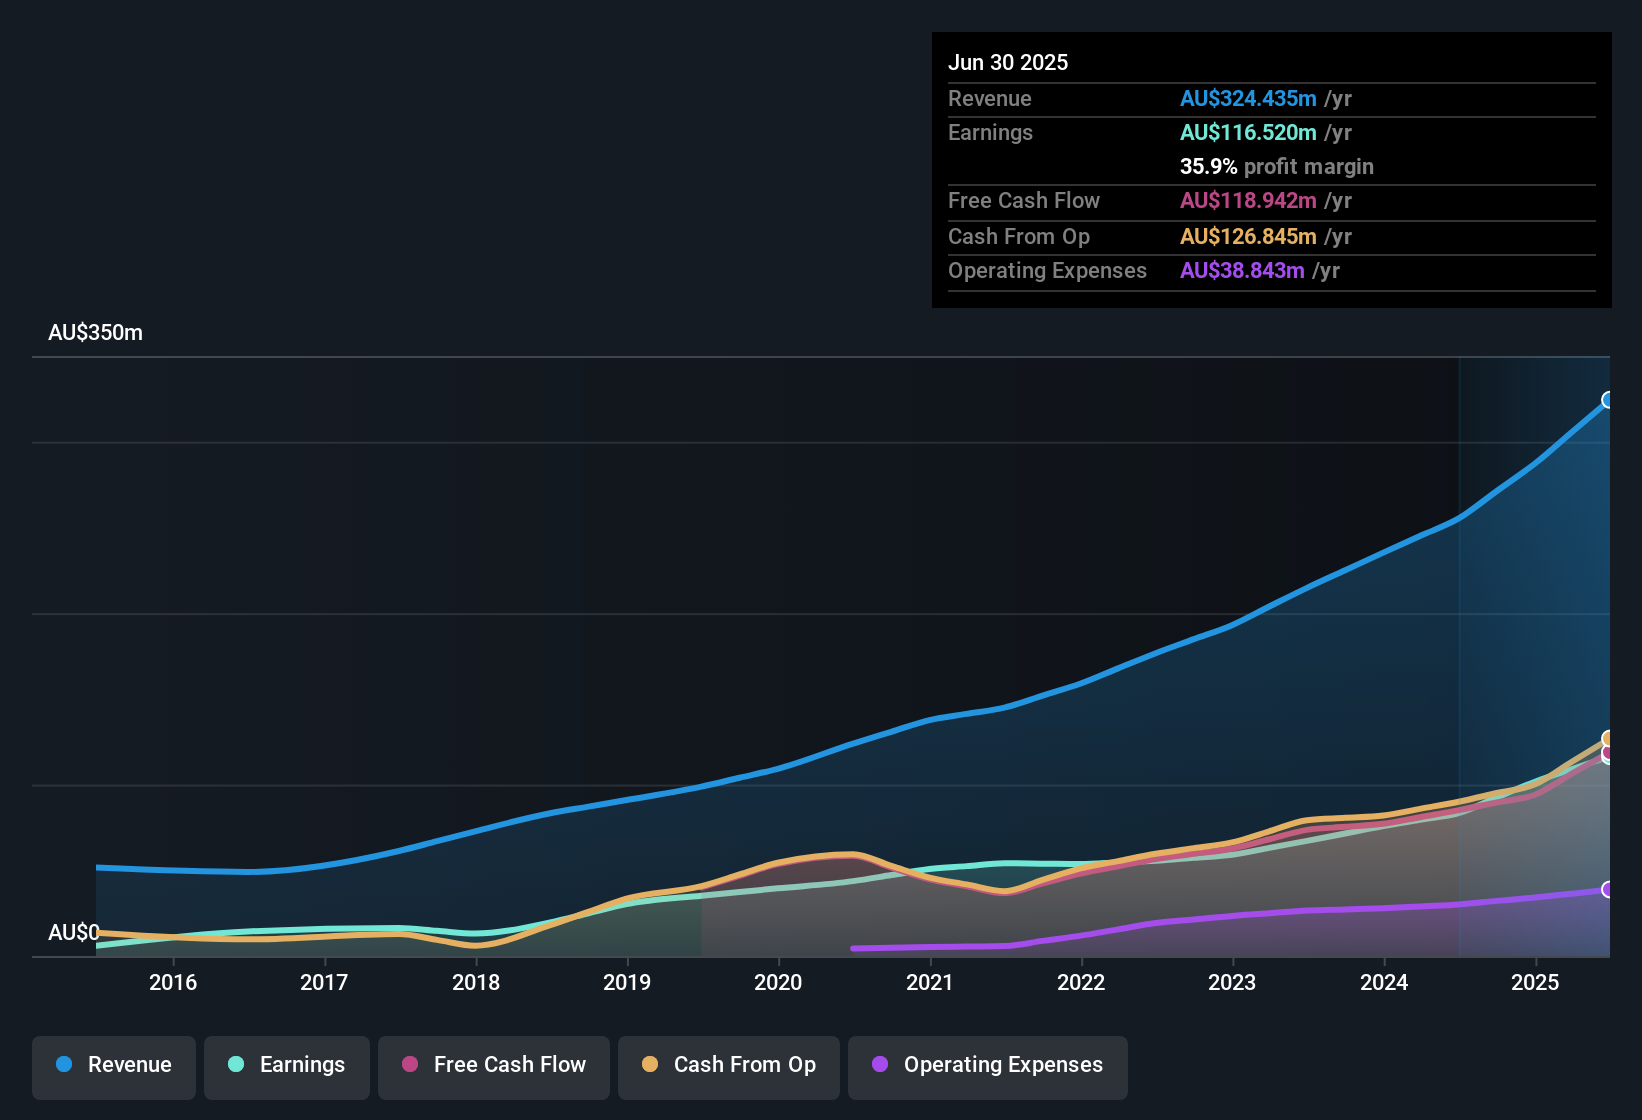Image resolution: width=1642 pixels, height=1120 pixels.
Task: Select the 2020 year label
Action: [779, 982]
